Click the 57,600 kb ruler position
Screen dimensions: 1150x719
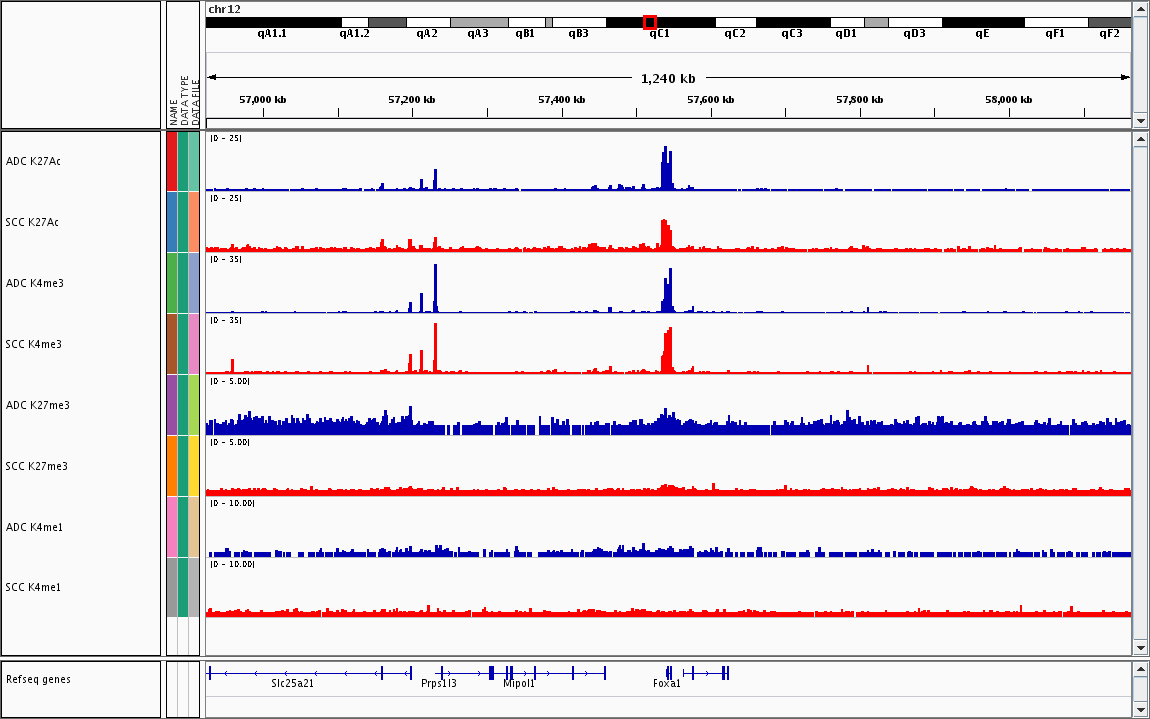click(x=712, y=100)
